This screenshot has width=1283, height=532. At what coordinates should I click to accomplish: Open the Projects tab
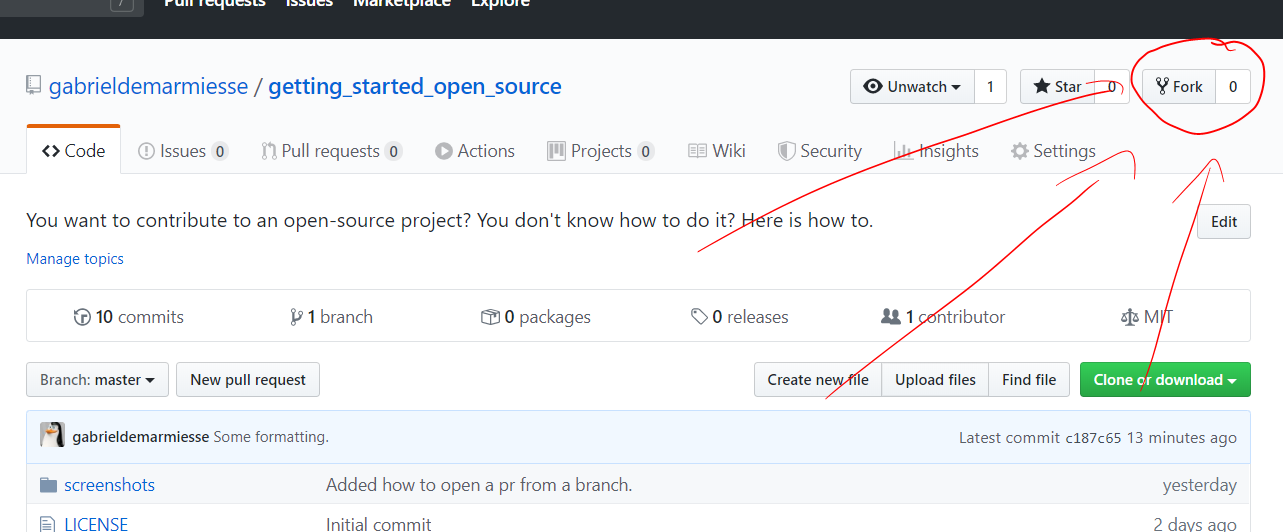point(601,150)
